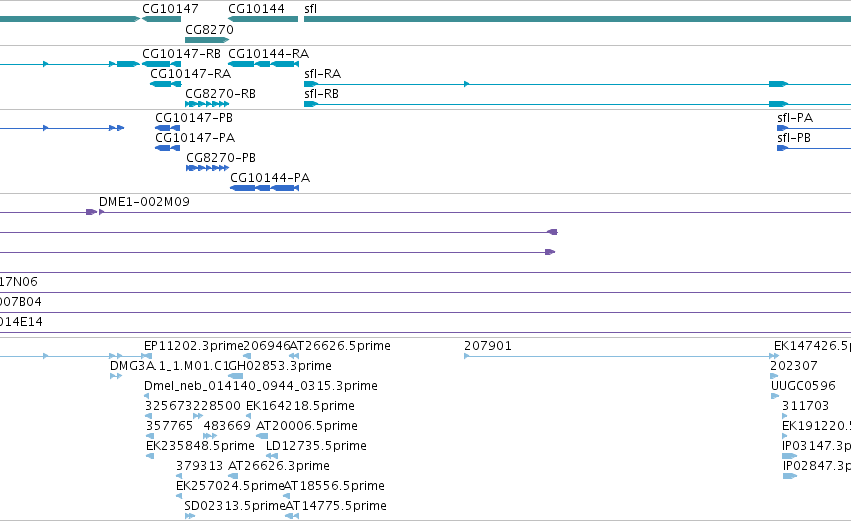Open EST AT26626.3prime
This screenshot has height=521, width=851.
coord(279,466)
